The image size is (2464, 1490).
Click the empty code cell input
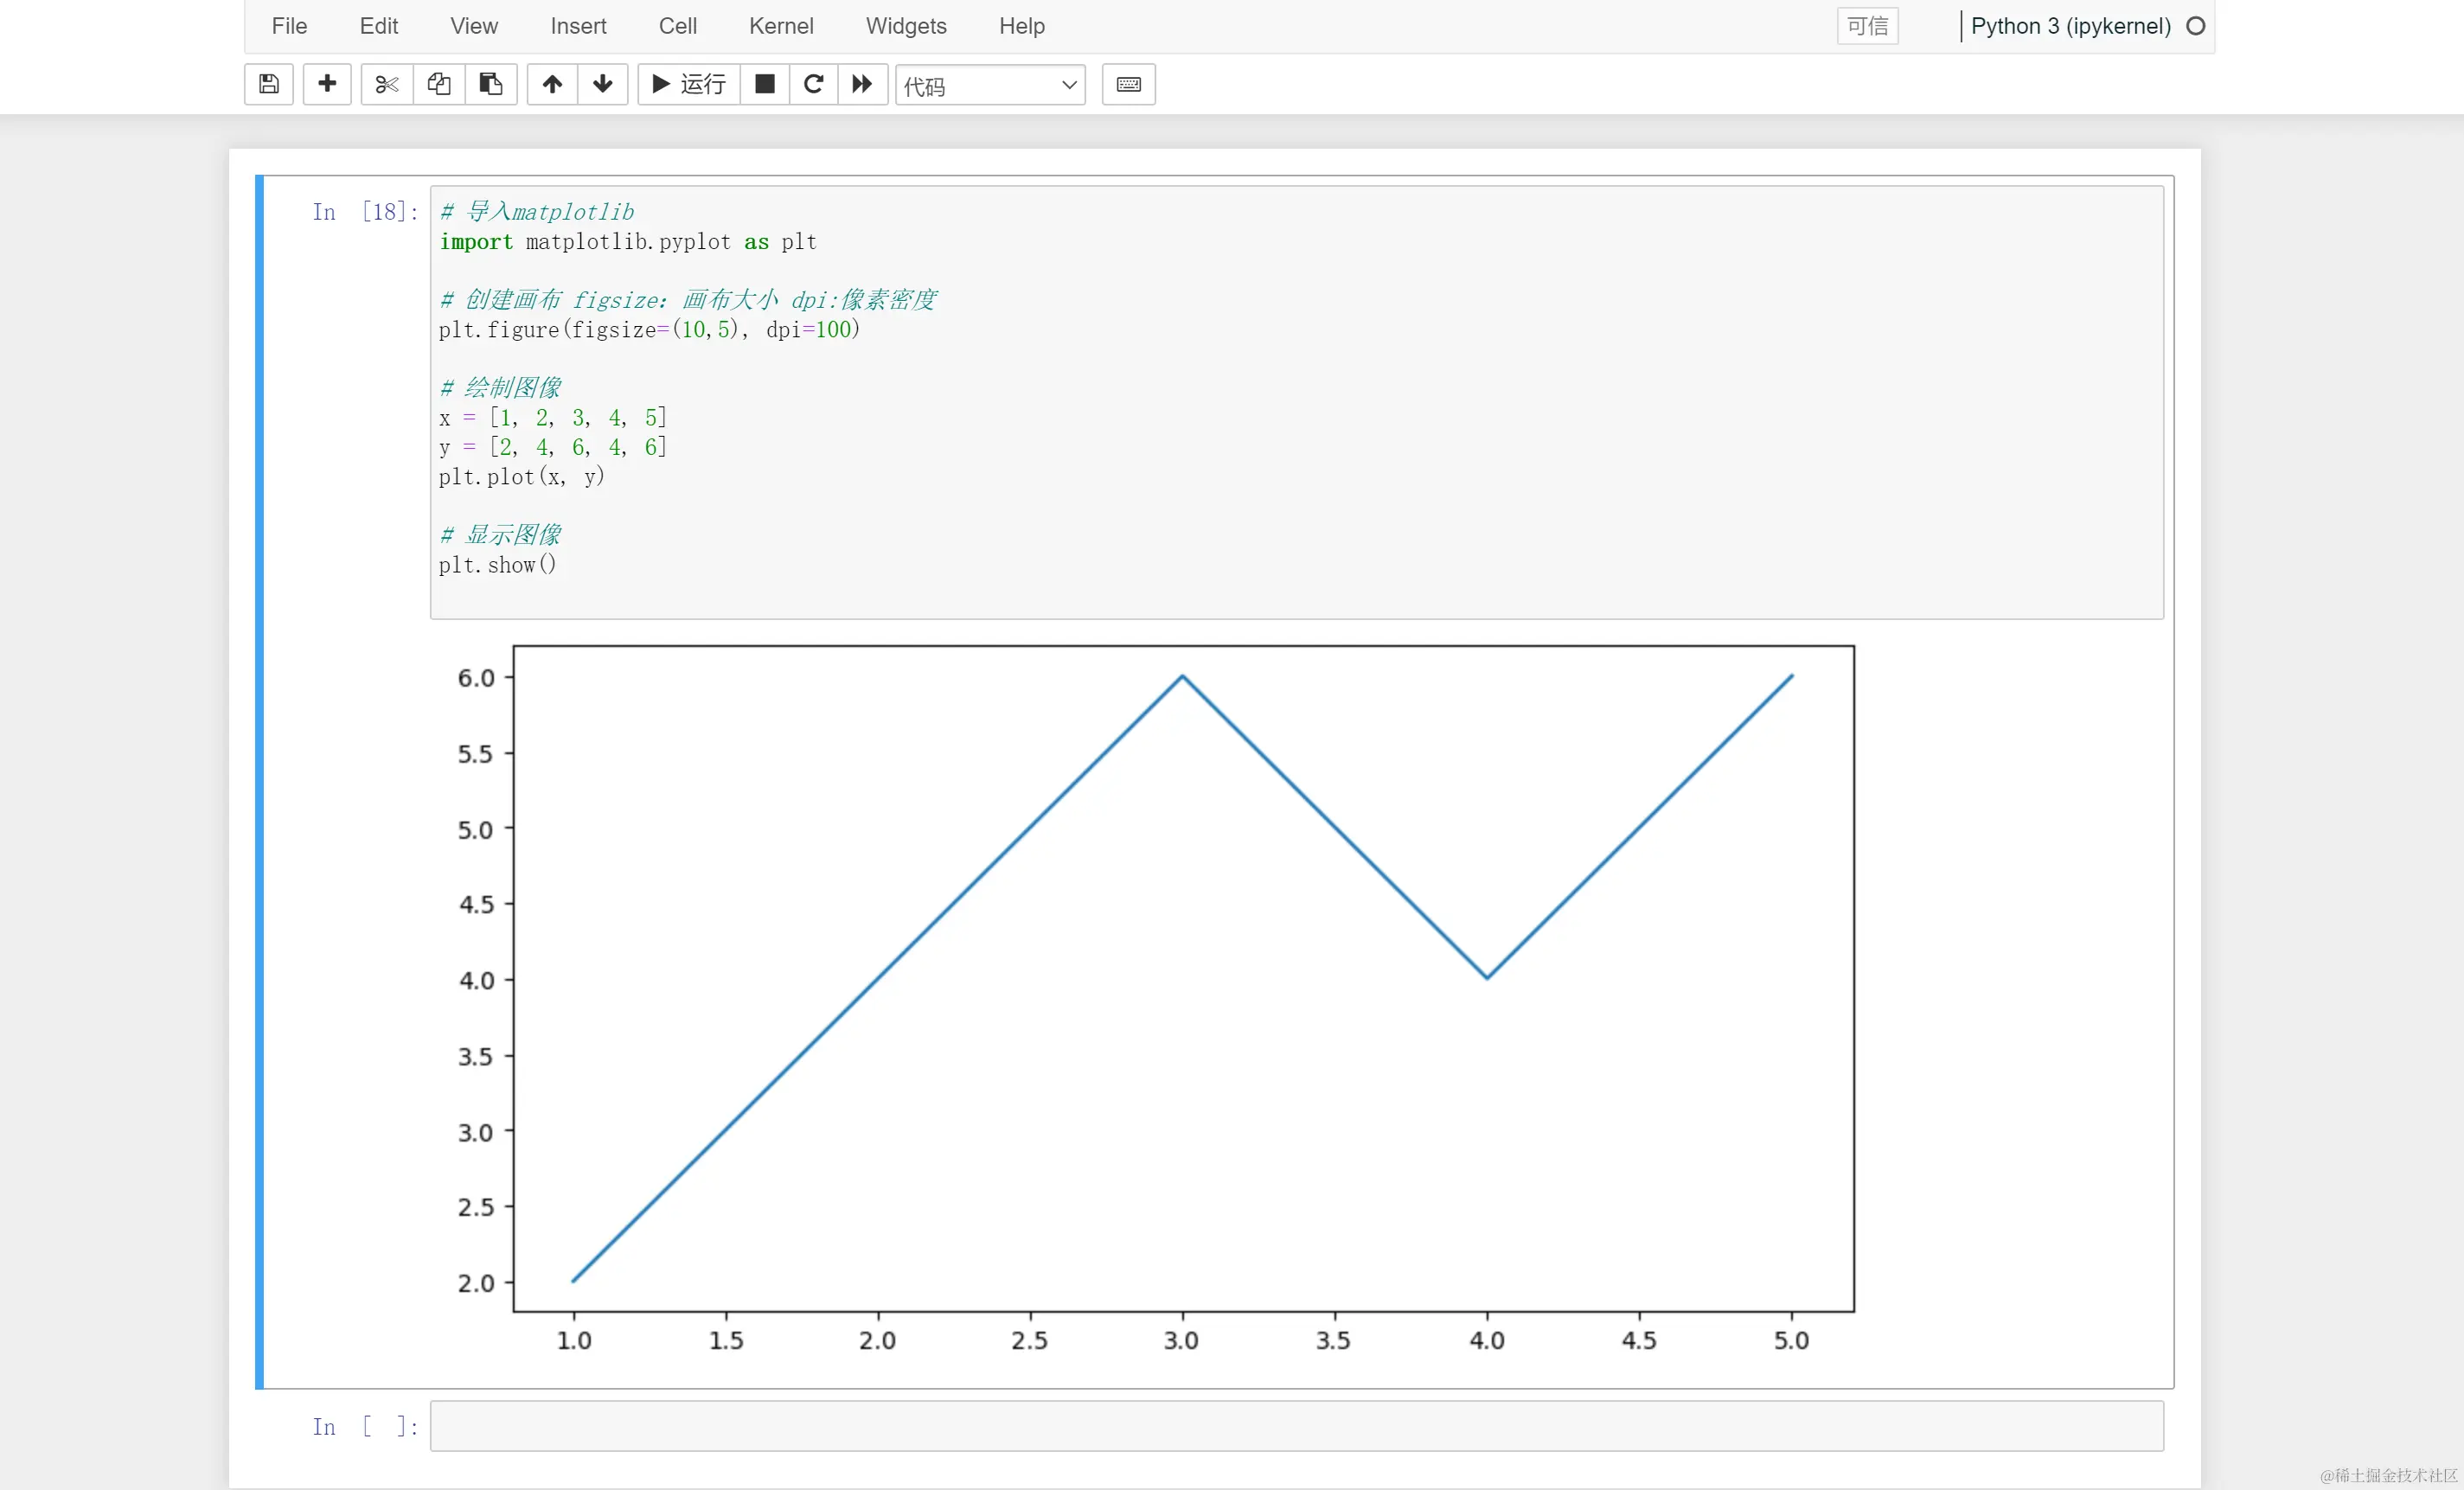(1295, 1425)
